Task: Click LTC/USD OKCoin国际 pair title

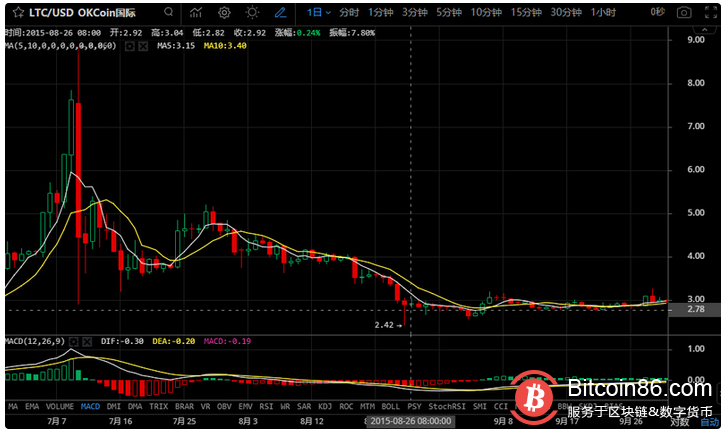Action: tap(82, 12)
